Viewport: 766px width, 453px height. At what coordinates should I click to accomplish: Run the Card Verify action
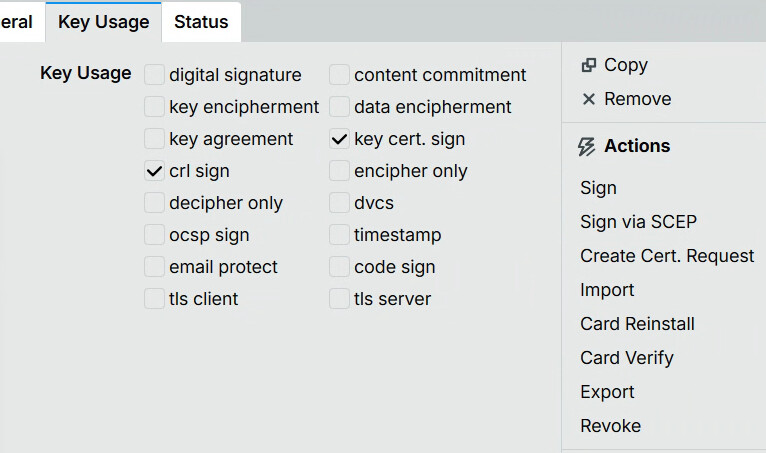click(x=627, y=358)
